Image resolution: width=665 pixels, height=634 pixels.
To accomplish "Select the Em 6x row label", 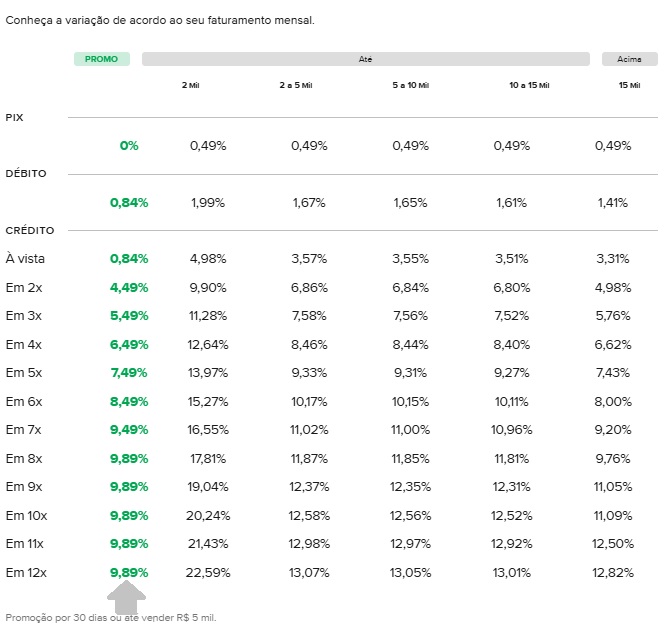I will coord(24,401).
